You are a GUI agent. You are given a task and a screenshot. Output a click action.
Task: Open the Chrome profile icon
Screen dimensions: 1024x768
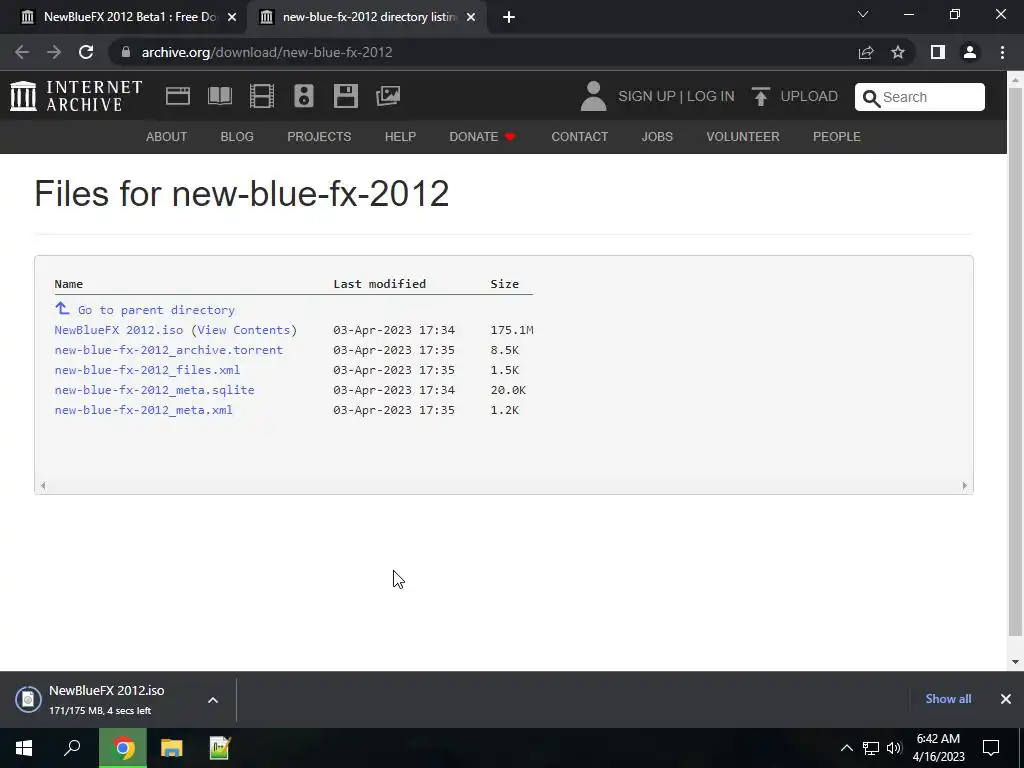point(970,52)
